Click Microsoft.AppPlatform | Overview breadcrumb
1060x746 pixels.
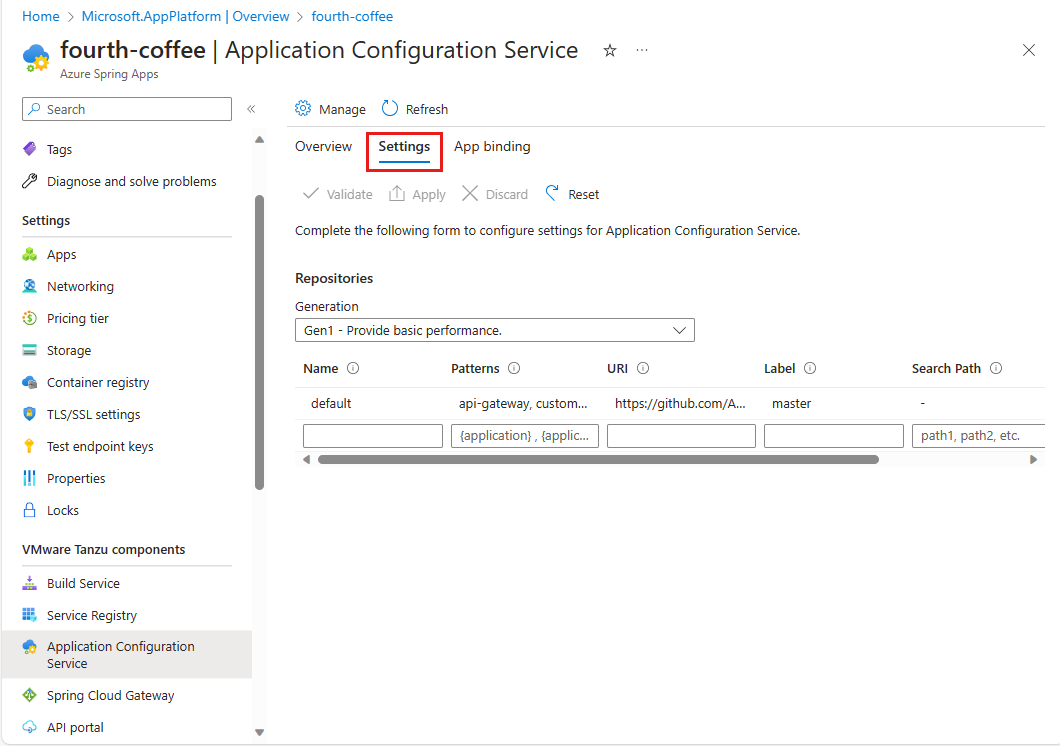[x=185, y=16]
